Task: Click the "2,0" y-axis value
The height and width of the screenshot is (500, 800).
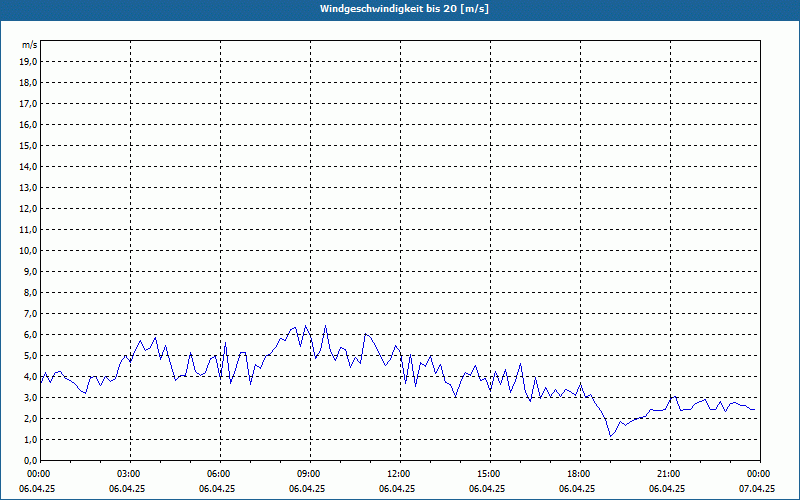Action: 30,418
